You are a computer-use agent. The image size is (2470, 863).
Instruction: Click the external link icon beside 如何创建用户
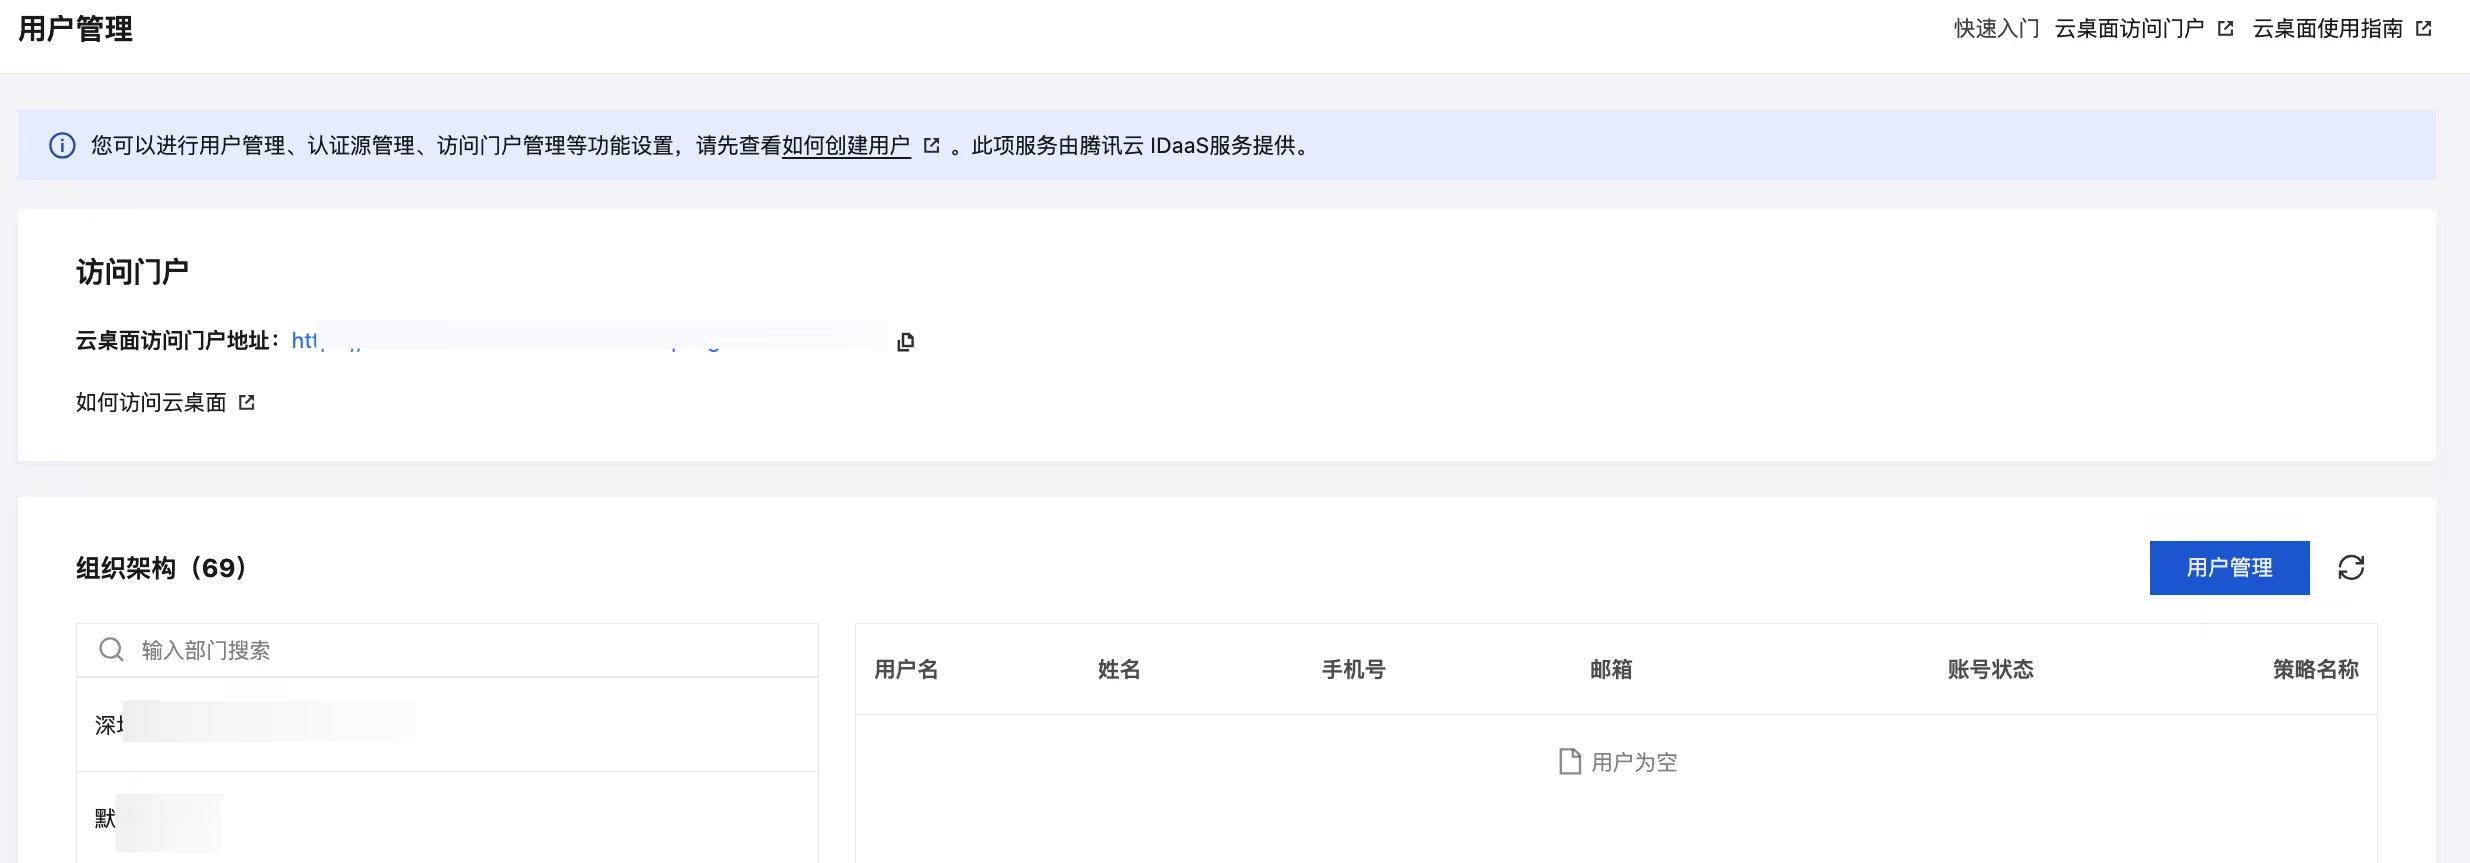click(931, 146)
